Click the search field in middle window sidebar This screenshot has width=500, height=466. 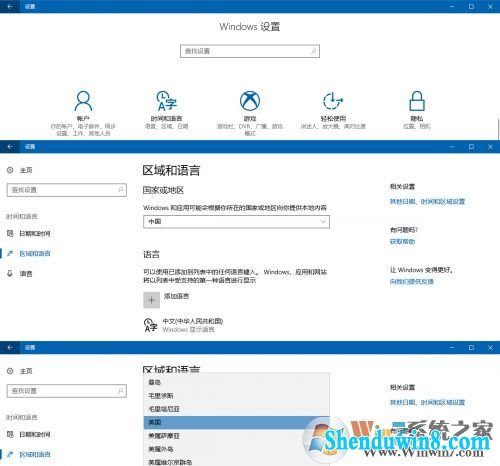67,190
